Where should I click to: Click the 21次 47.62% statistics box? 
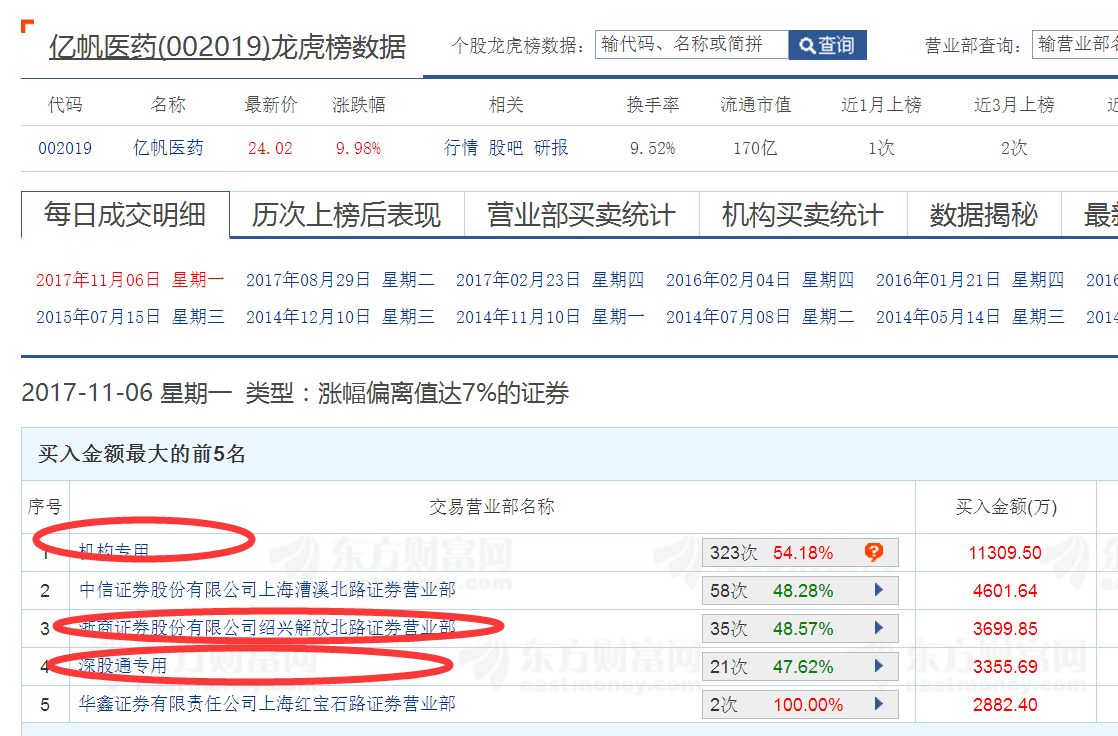800,666
